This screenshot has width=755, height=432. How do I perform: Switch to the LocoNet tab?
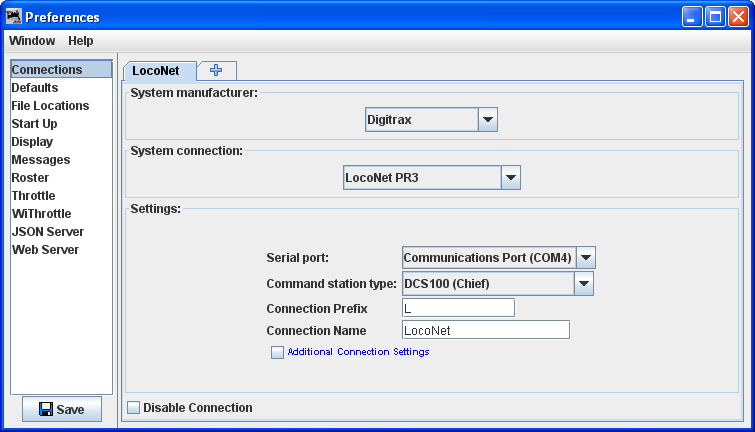coord(156,71)
